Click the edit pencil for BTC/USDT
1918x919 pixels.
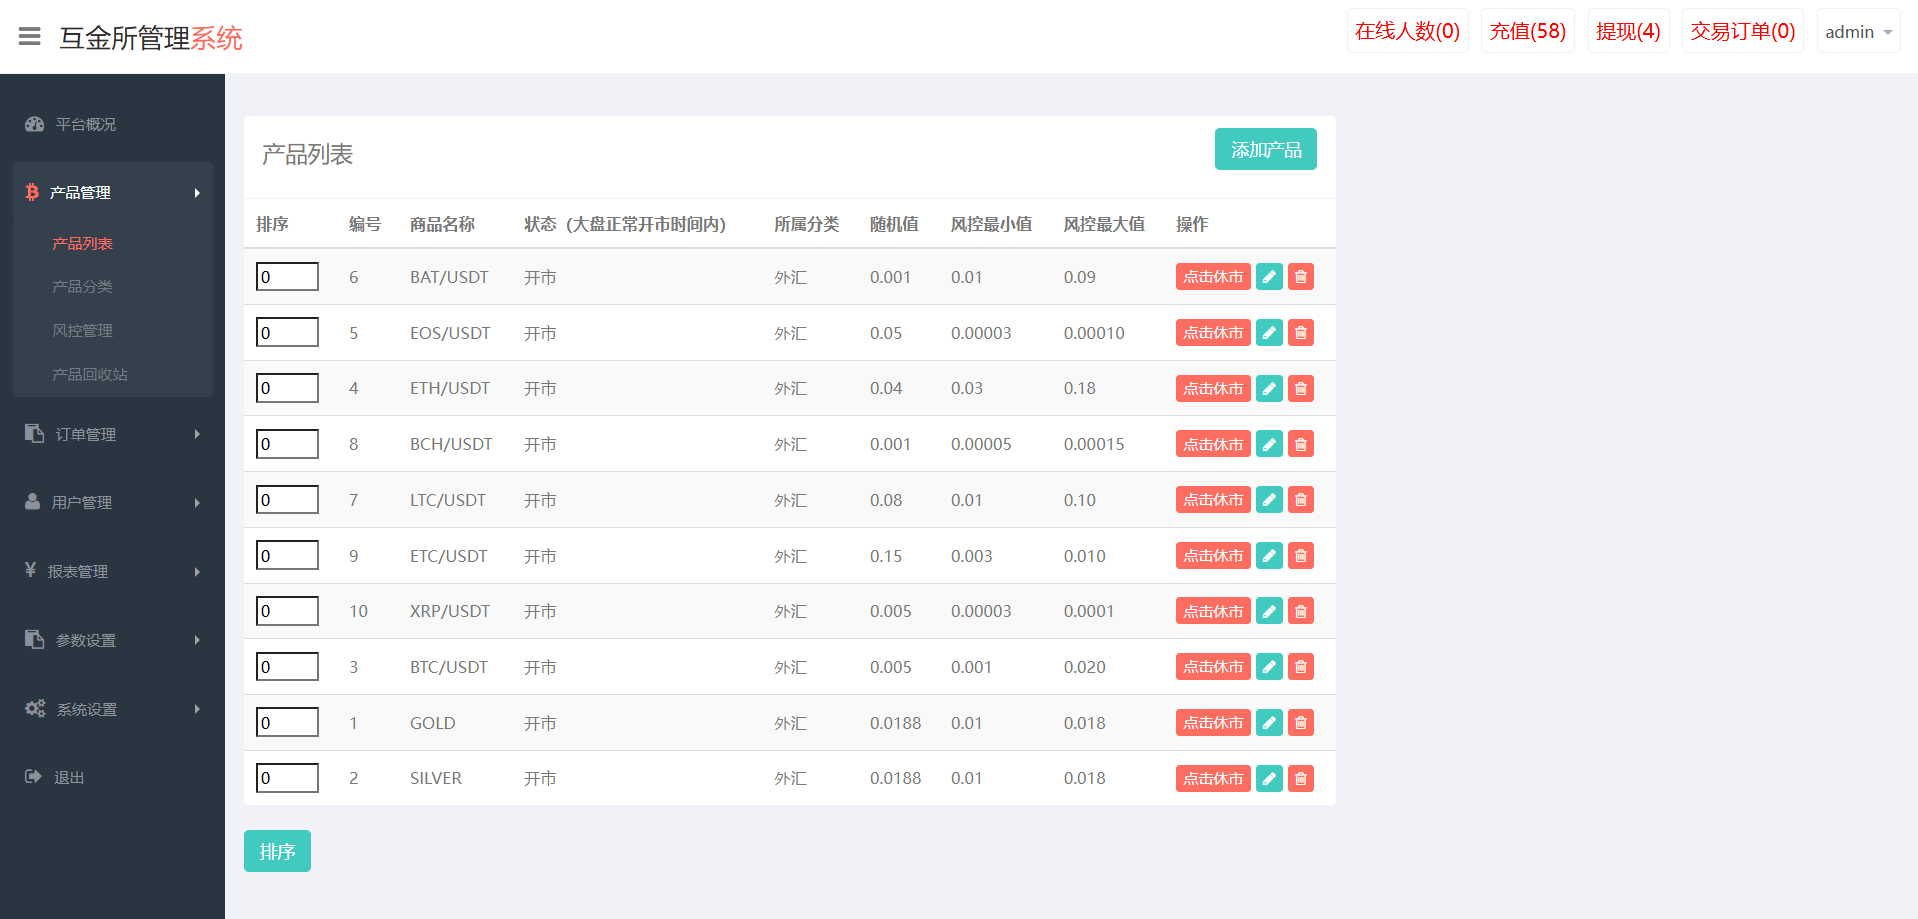click(x=1269, y=667)
